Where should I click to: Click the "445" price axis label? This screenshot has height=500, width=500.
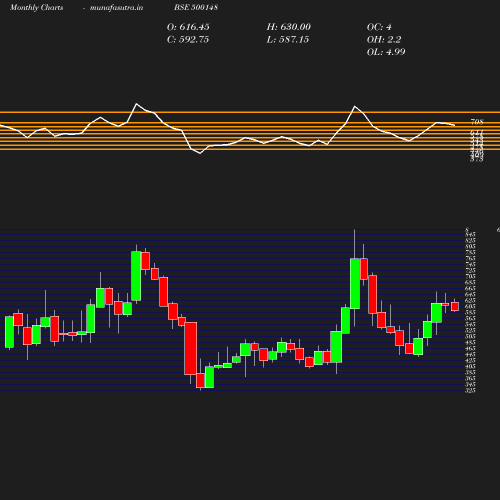[470, 354]
